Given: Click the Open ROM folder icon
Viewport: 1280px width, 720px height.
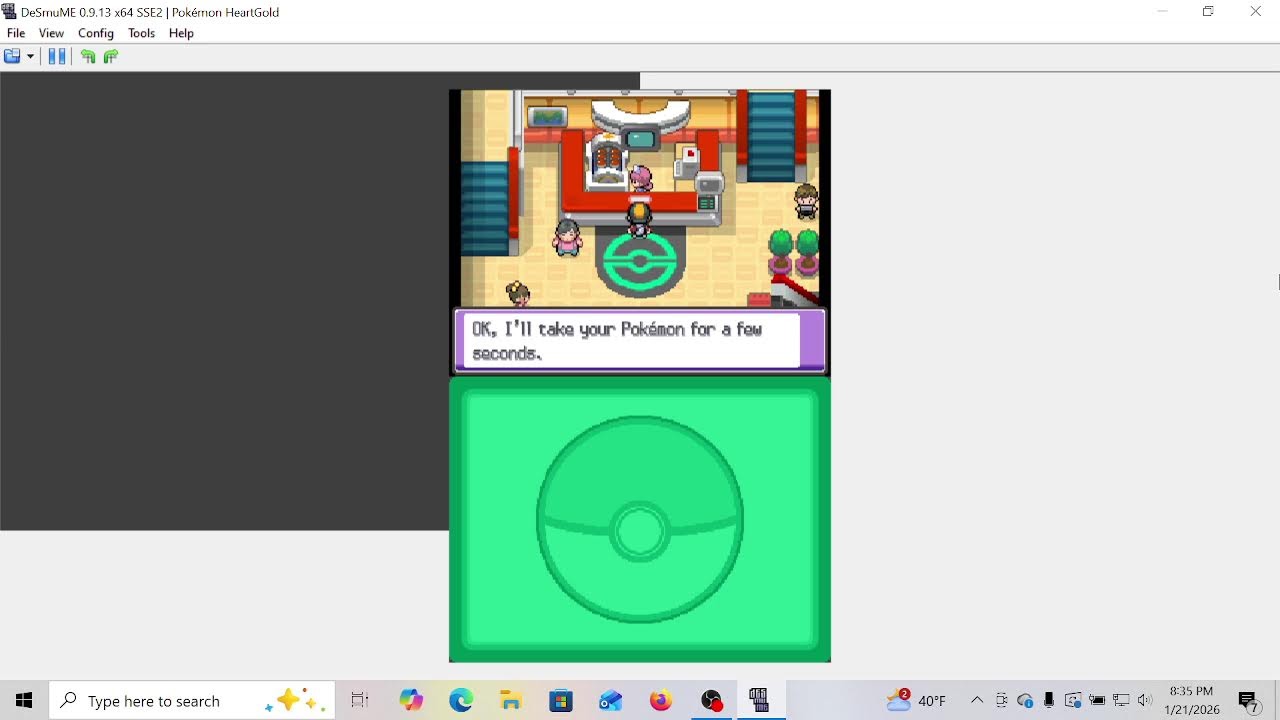Looking at the screenshot, I should 12,57.
